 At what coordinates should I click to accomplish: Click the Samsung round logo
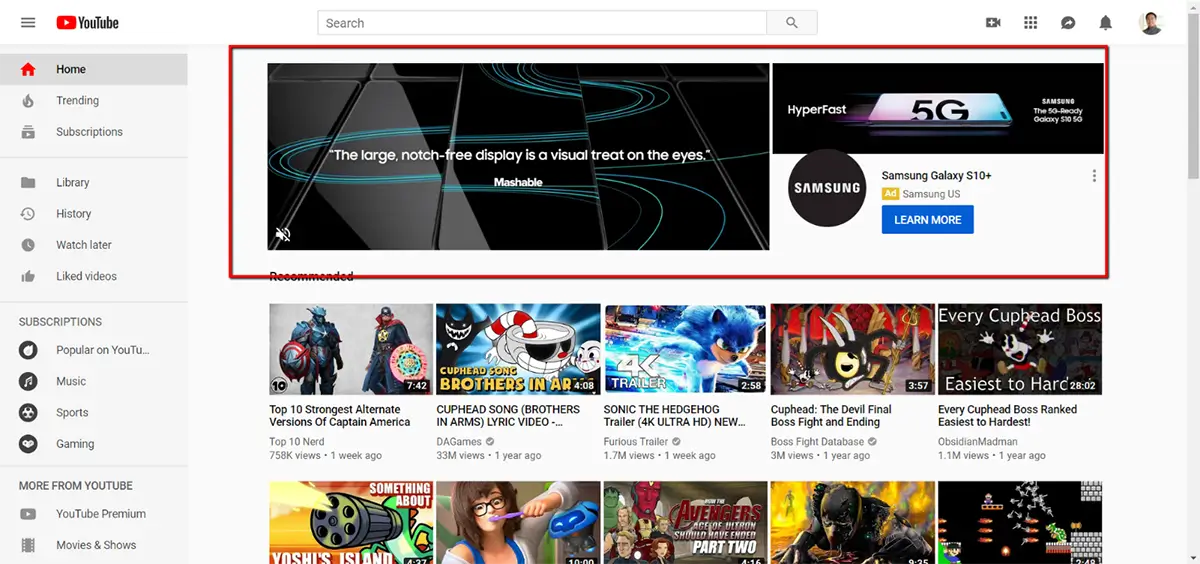click(826, 190)
